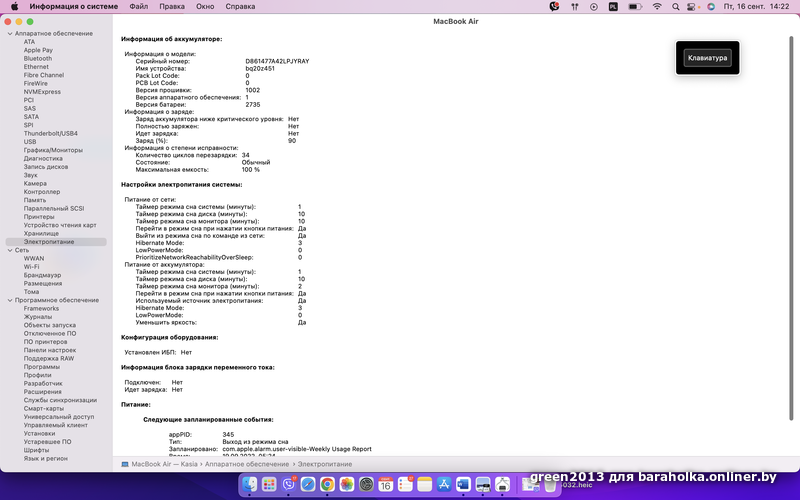Image resolution: width=800 pixels, height=500 pixels.
Task: Open the Photos app in the Dock
Action: tap(346, 484)
